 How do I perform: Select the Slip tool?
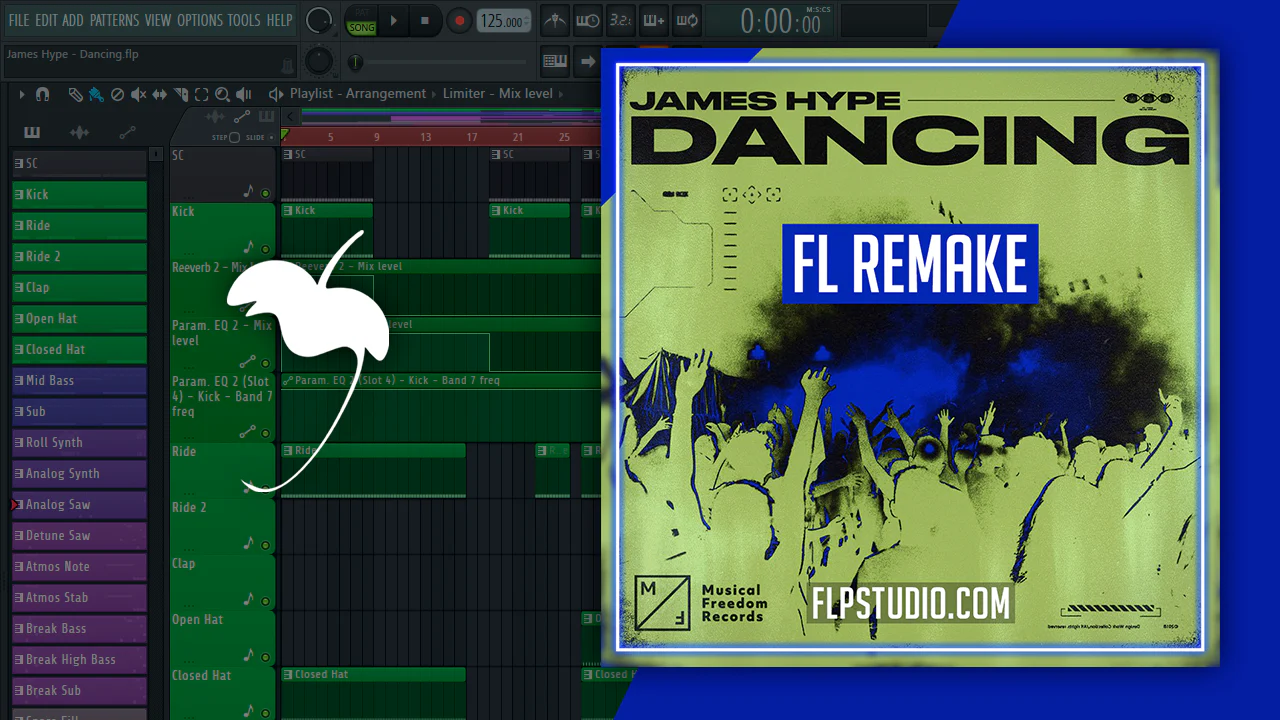160,94
